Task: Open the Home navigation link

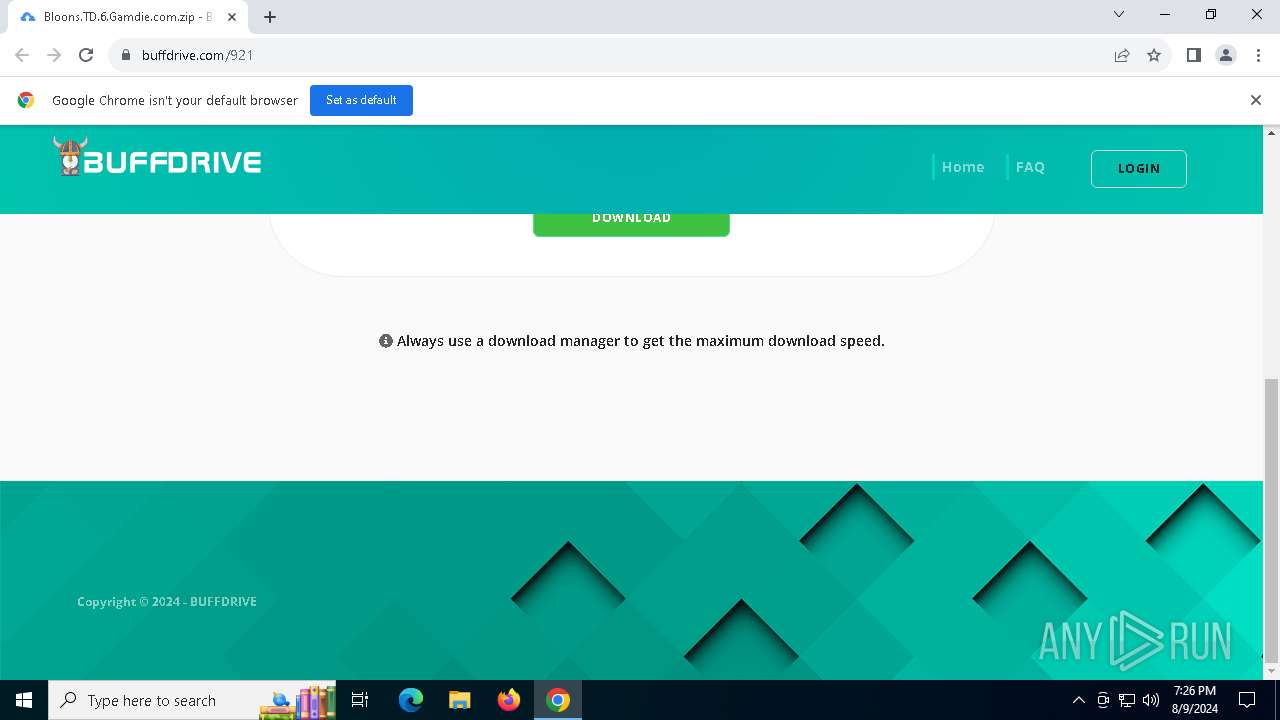Action: coord(963,167)
